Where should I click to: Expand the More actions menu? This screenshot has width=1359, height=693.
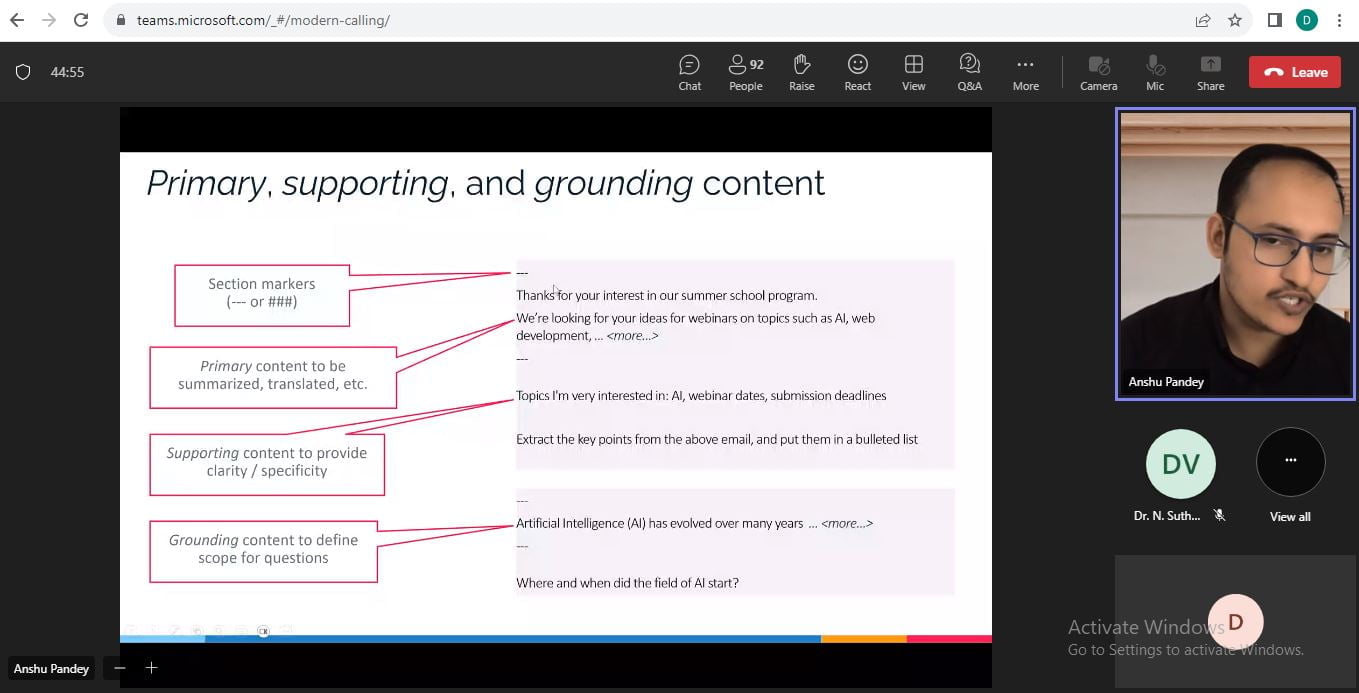[1025, 72]
